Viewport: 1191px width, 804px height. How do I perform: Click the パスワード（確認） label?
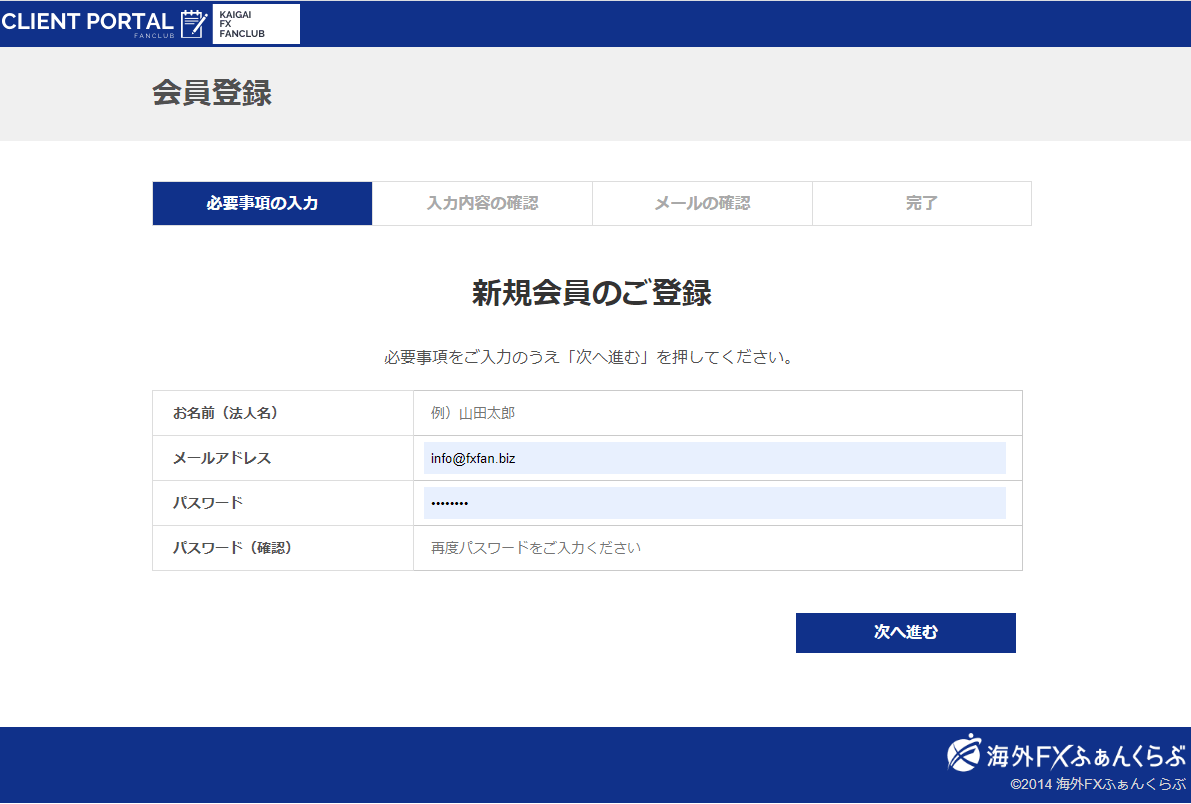[x=232, y=548]
